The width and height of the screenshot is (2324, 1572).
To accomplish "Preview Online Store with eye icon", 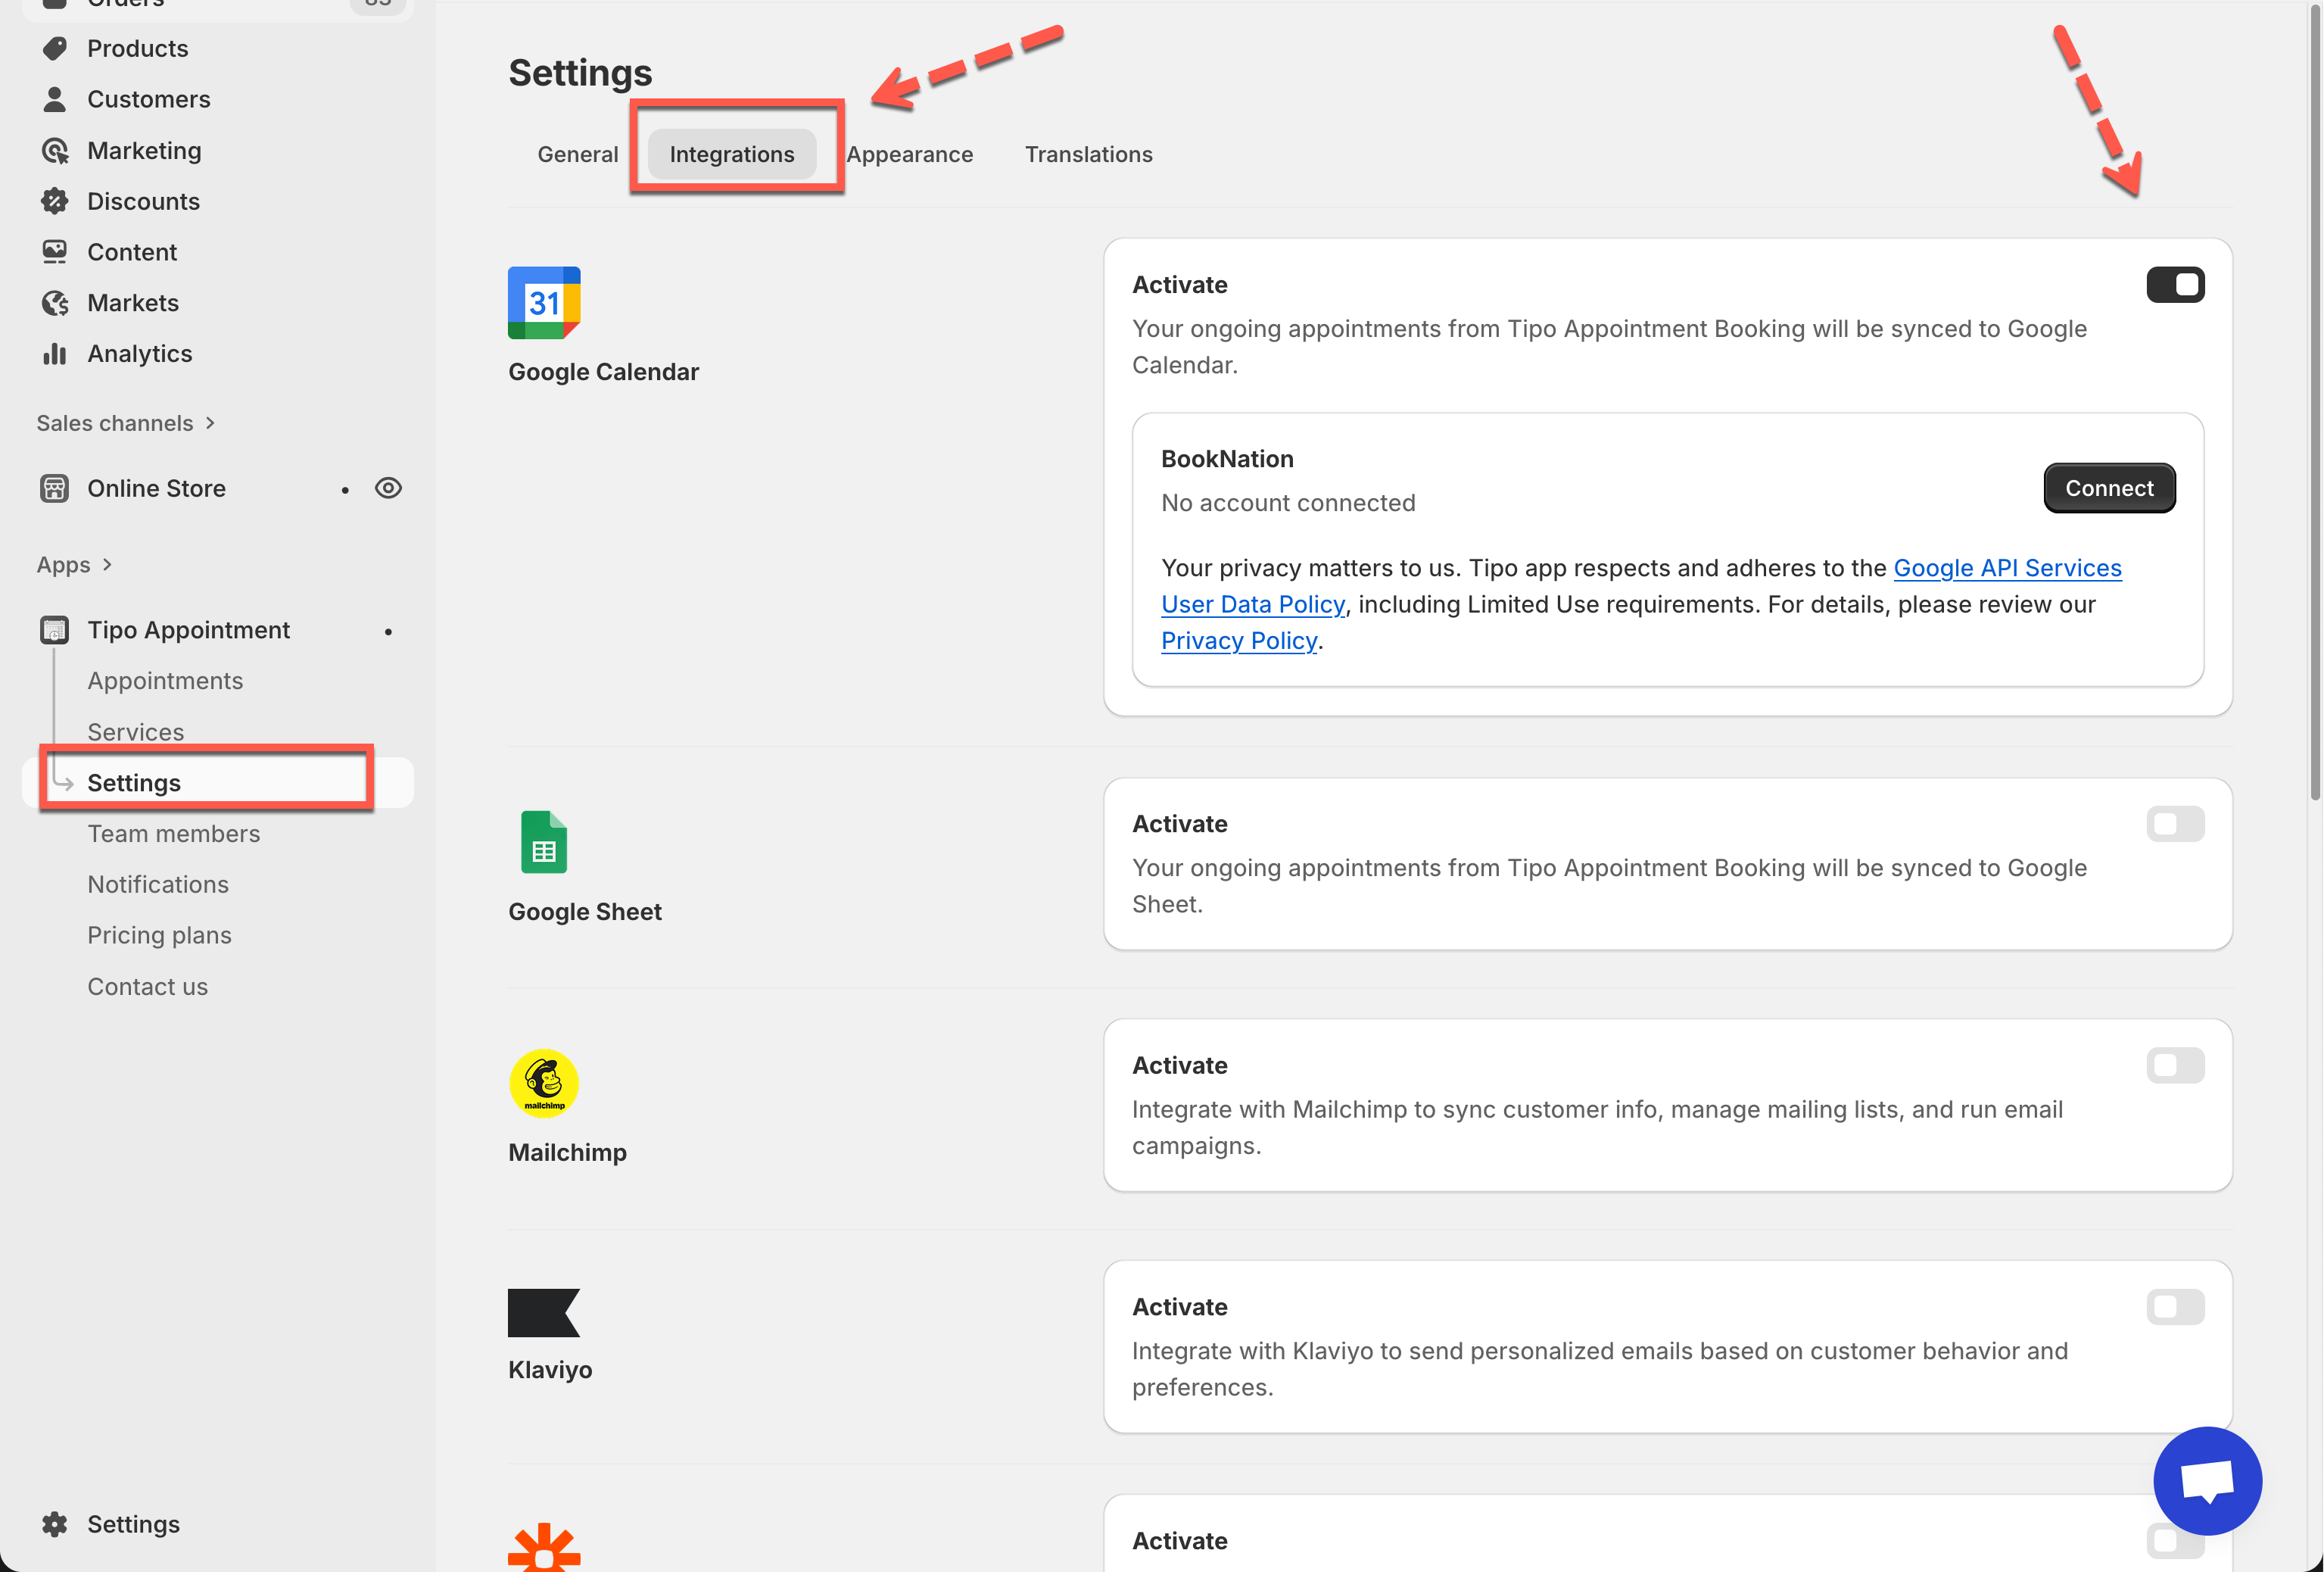I will click(x=388, y=488).
